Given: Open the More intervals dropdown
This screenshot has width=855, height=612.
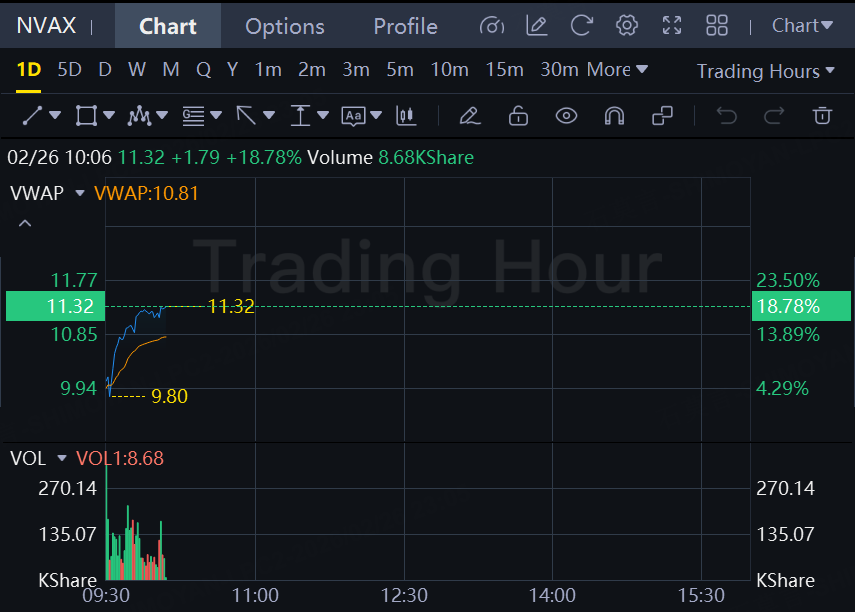Looking at the screenshot, I should click(617, 70).
